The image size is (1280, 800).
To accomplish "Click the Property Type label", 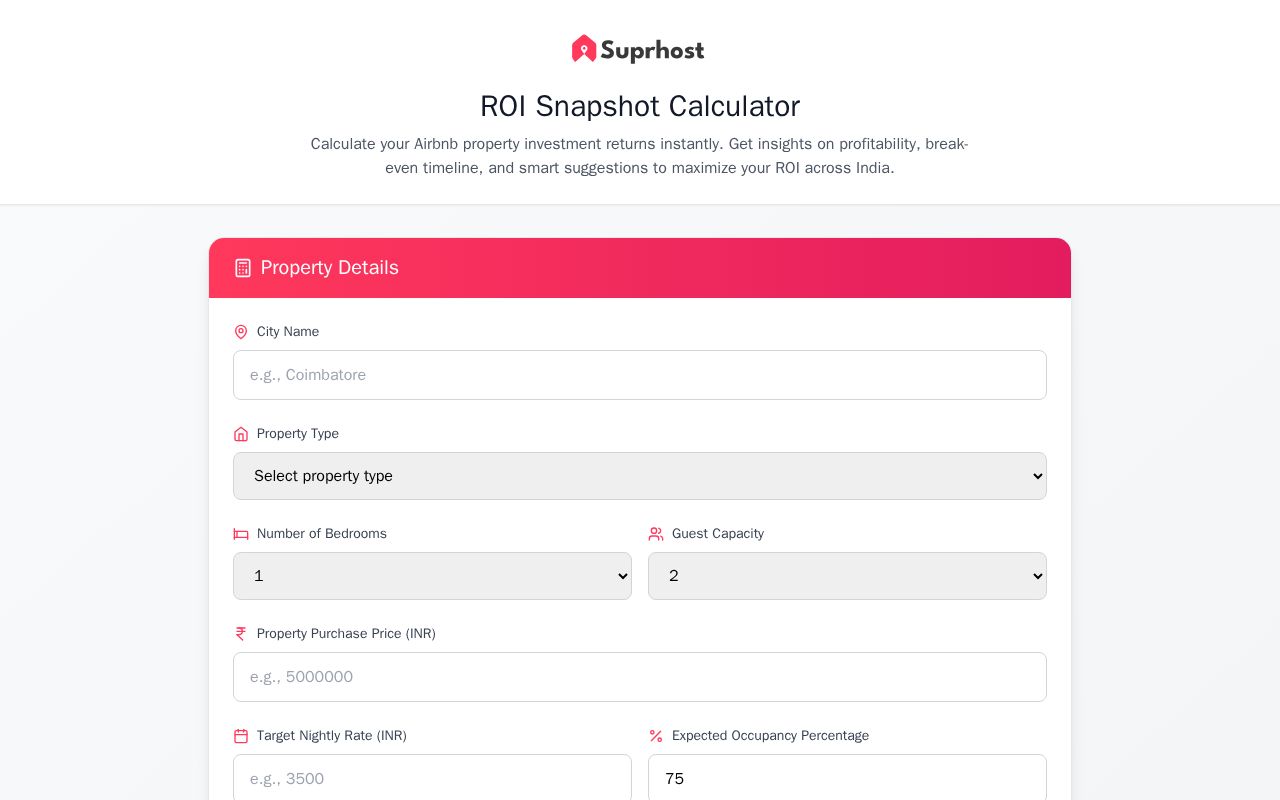I will click(298, 434).
